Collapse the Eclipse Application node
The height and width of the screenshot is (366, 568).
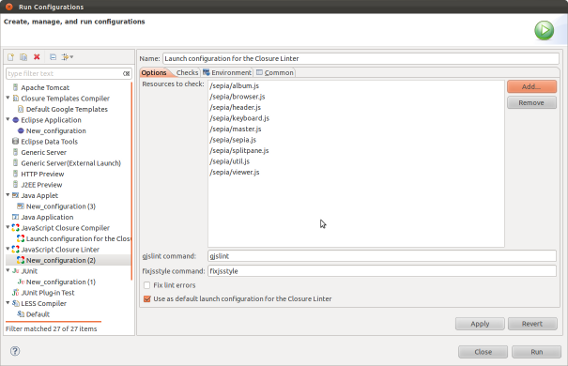coord(8,119)
